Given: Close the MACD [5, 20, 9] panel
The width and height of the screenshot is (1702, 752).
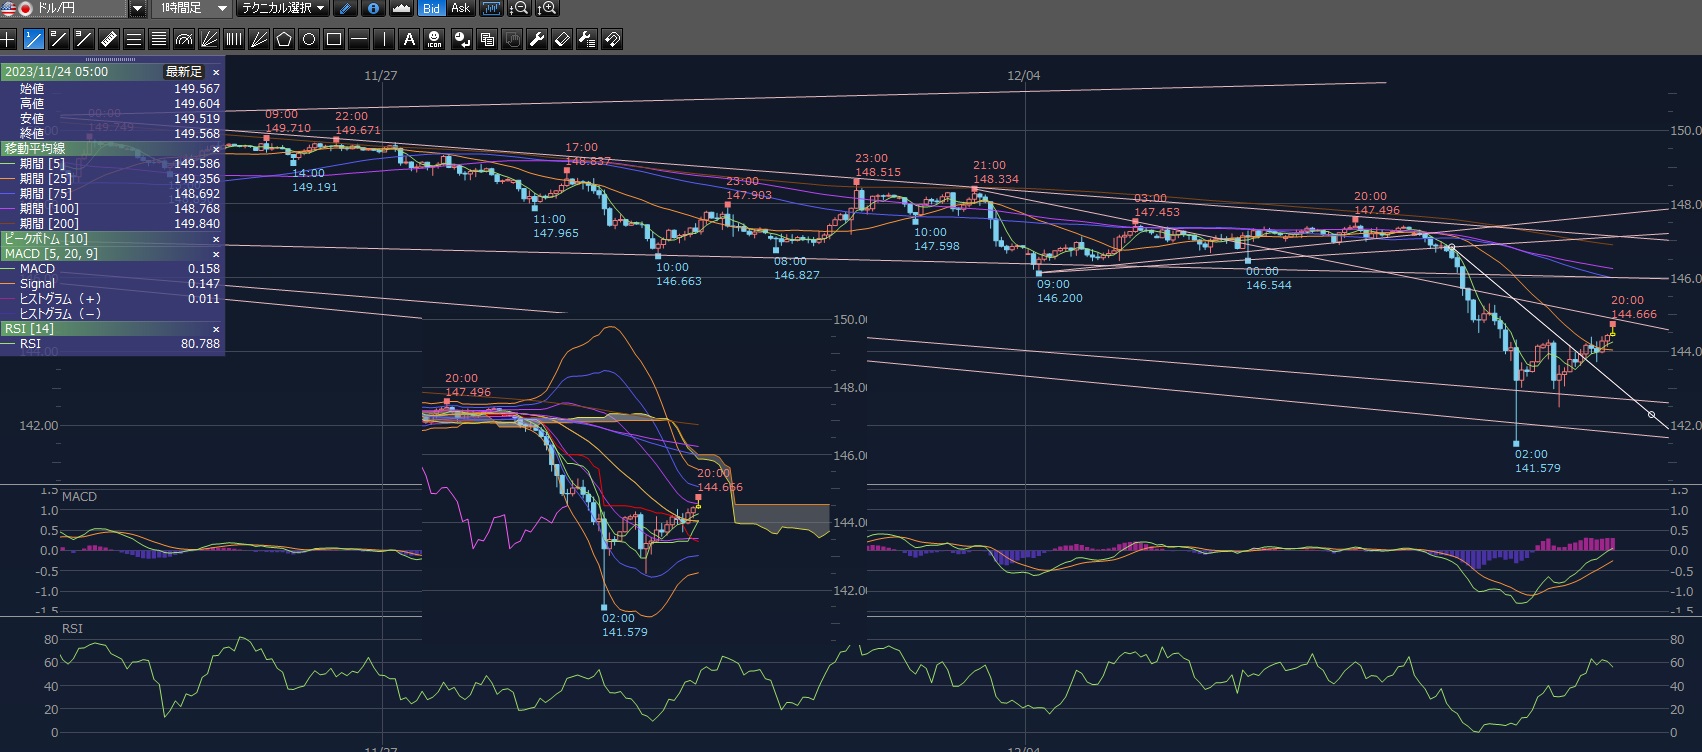Looking at the screenshot, I should click(216, 254).
